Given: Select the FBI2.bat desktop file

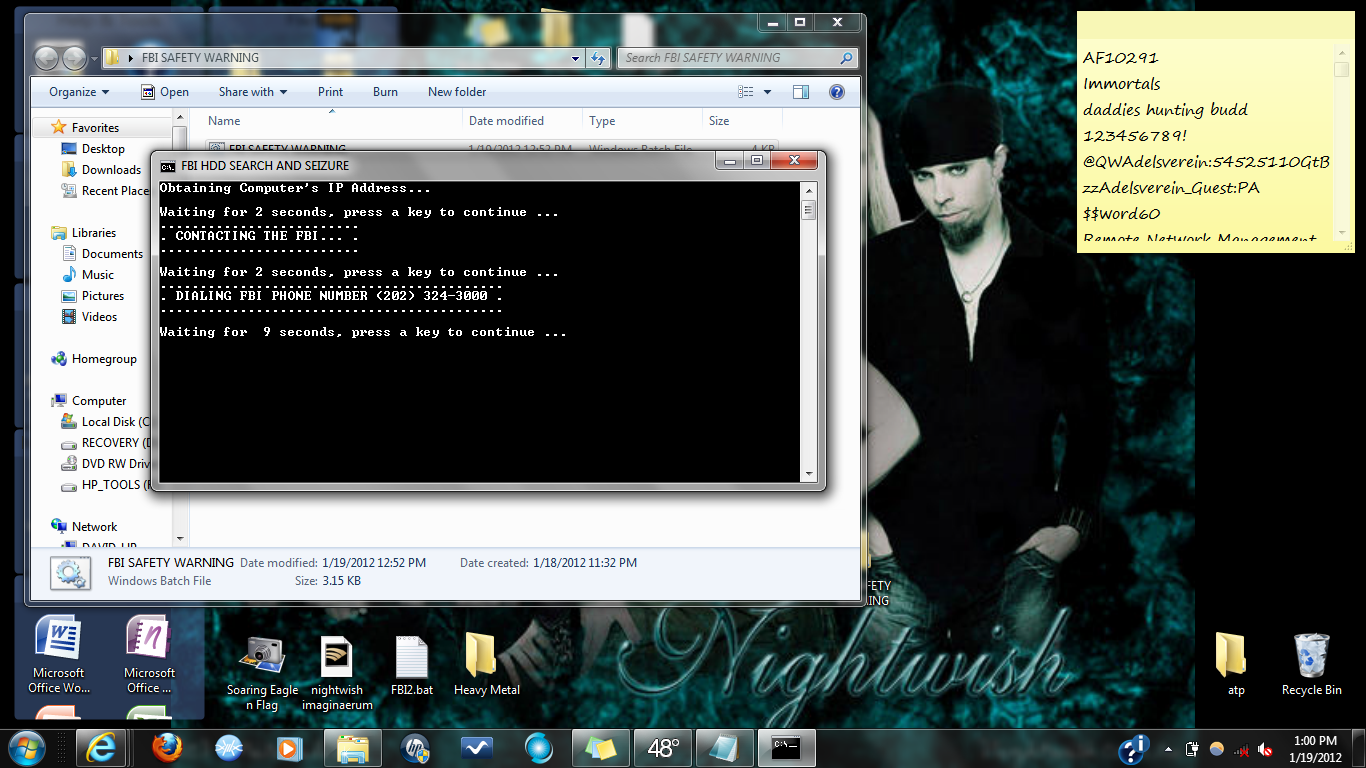Looking at the screenshot, I should pos(411,664).
